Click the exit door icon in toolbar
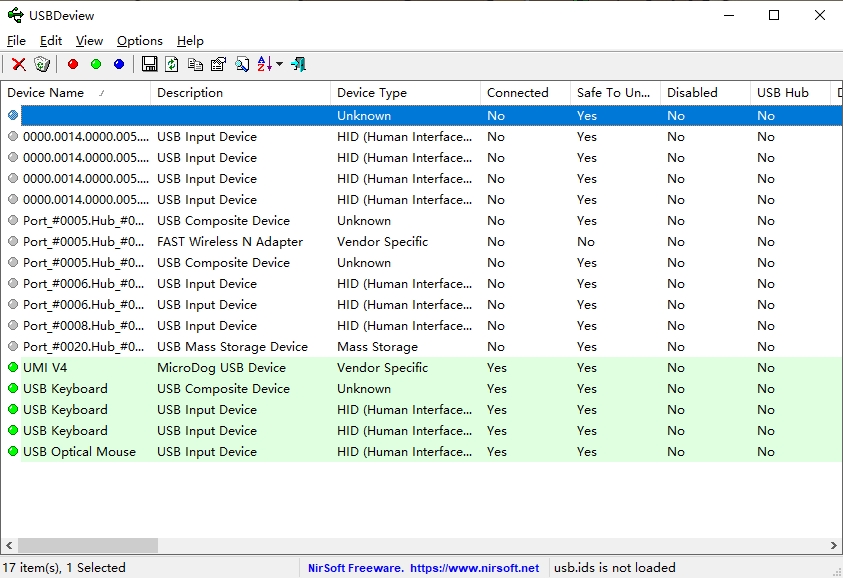Viewport: 843px width, 578px height. pos(298,64)
